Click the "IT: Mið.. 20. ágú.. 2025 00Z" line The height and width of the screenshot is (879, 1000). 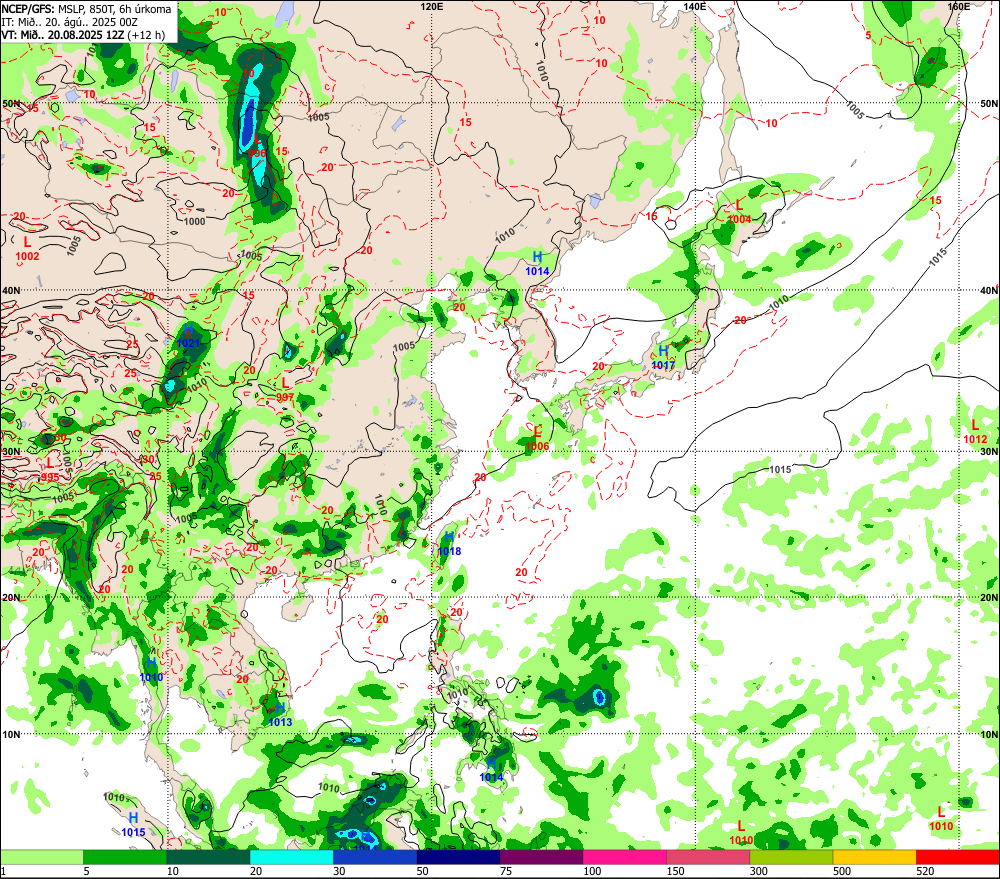tap(70, 22)
